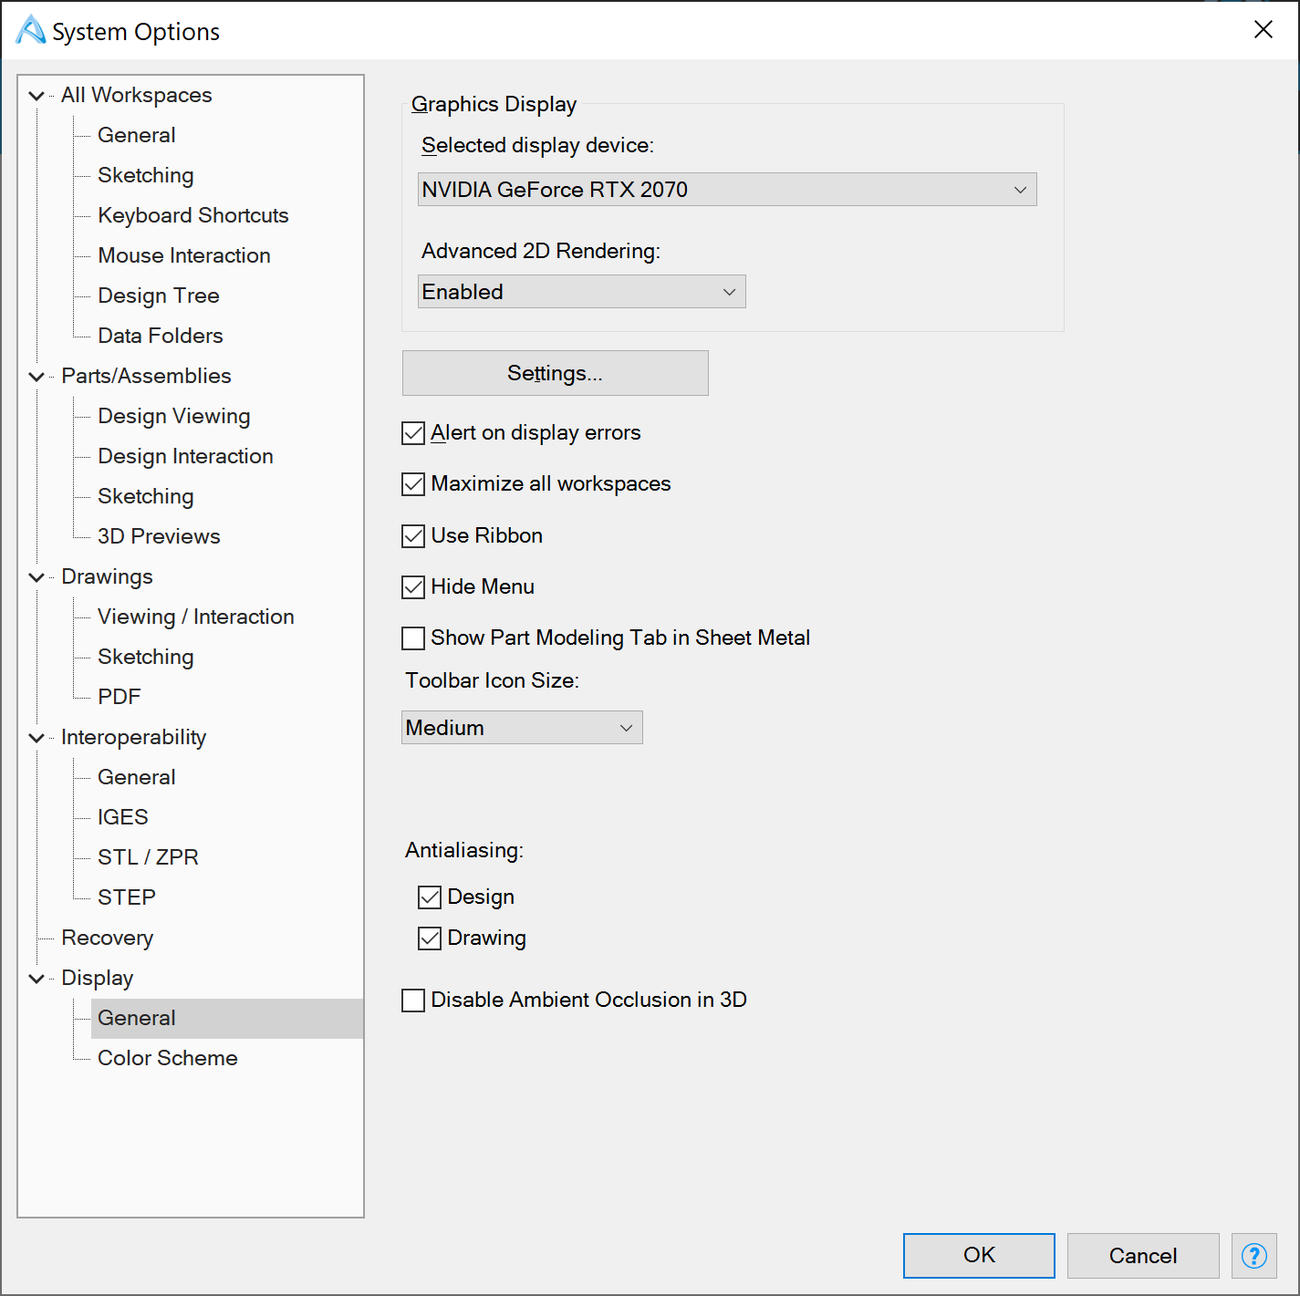Image resolution: width=1300 pixels, height=1296 pixels.
Task: Open IGES interoperability options
Action: coord(123,817)
